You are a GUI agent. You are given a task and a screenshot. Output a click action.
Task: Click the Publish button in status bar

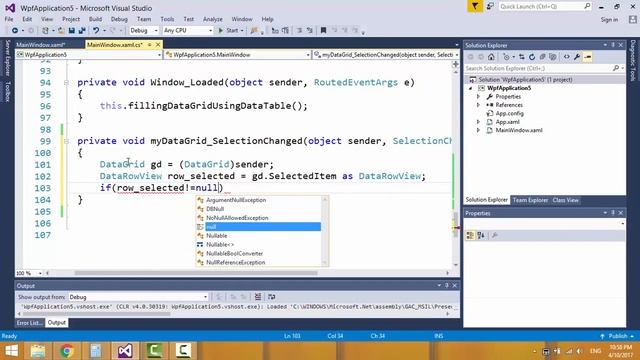(x=617, y=336)
